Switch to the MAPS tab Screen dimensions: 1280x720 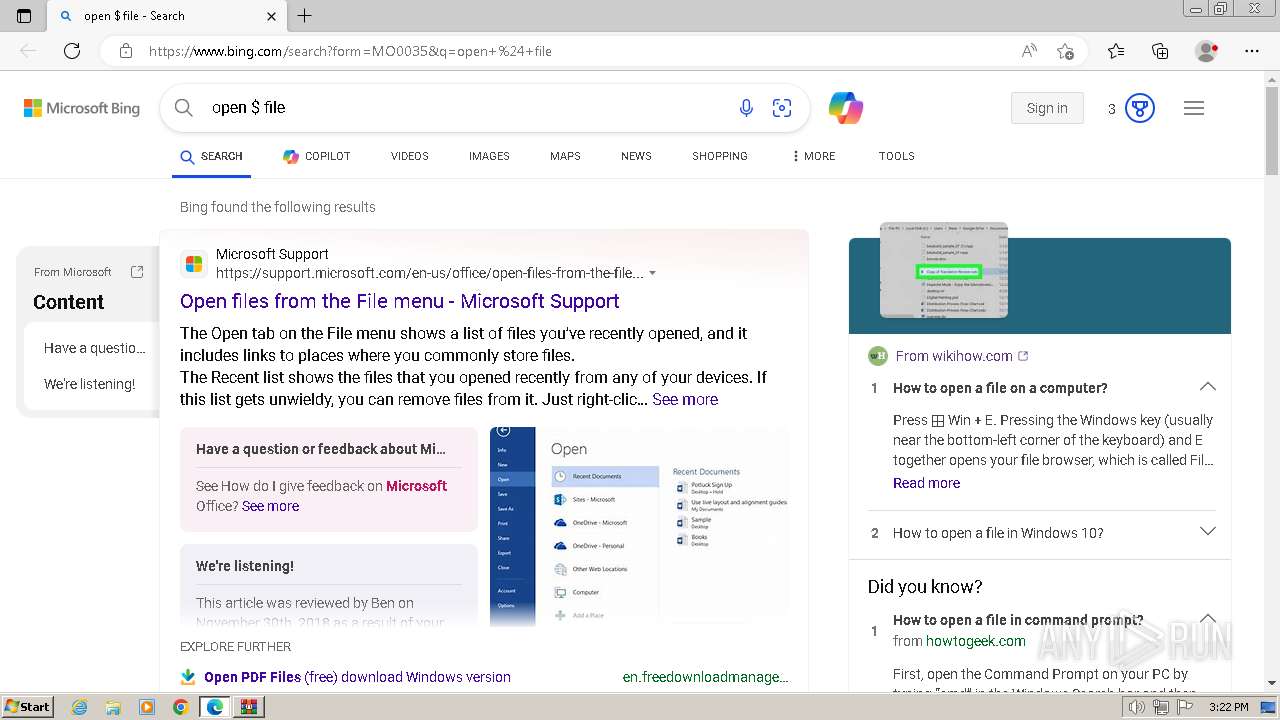point(565,157)
